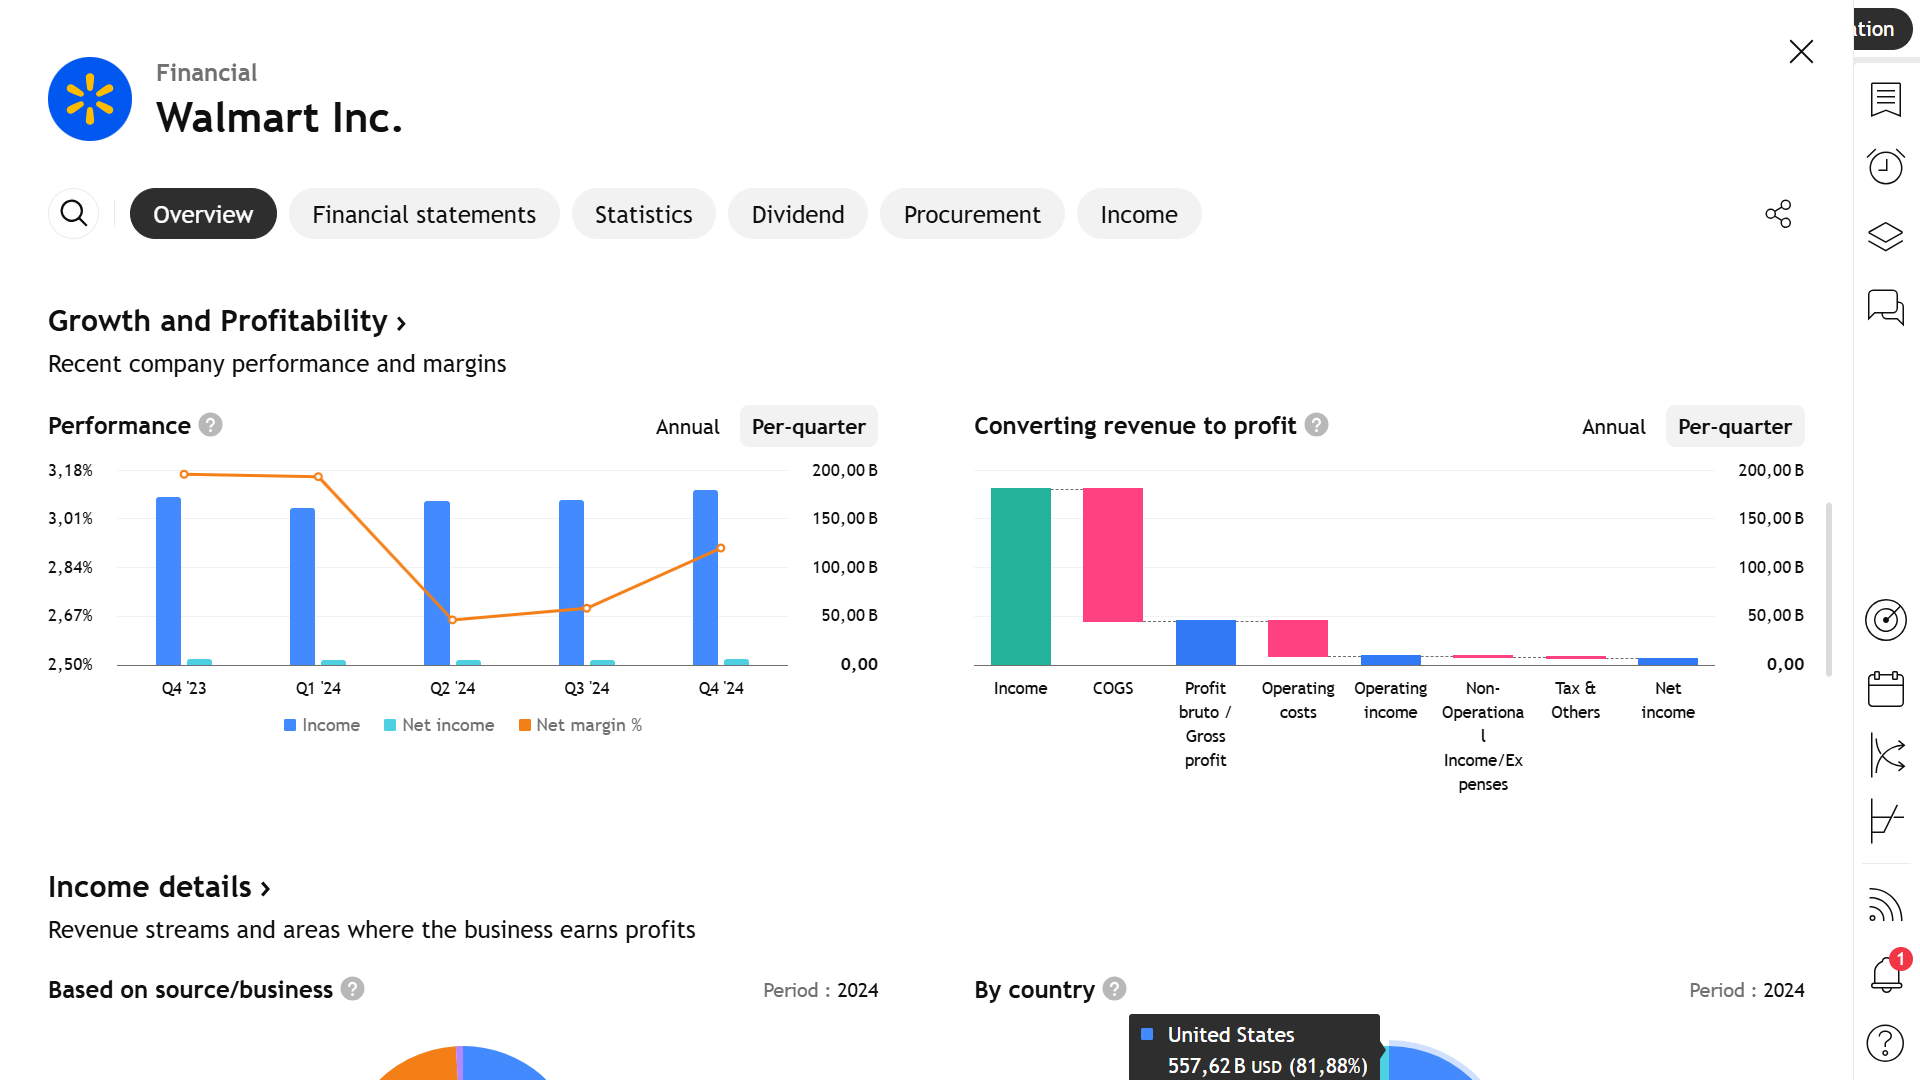Click the share icon
This screenshot has width=1920, height=1080.
point(1778,214)
